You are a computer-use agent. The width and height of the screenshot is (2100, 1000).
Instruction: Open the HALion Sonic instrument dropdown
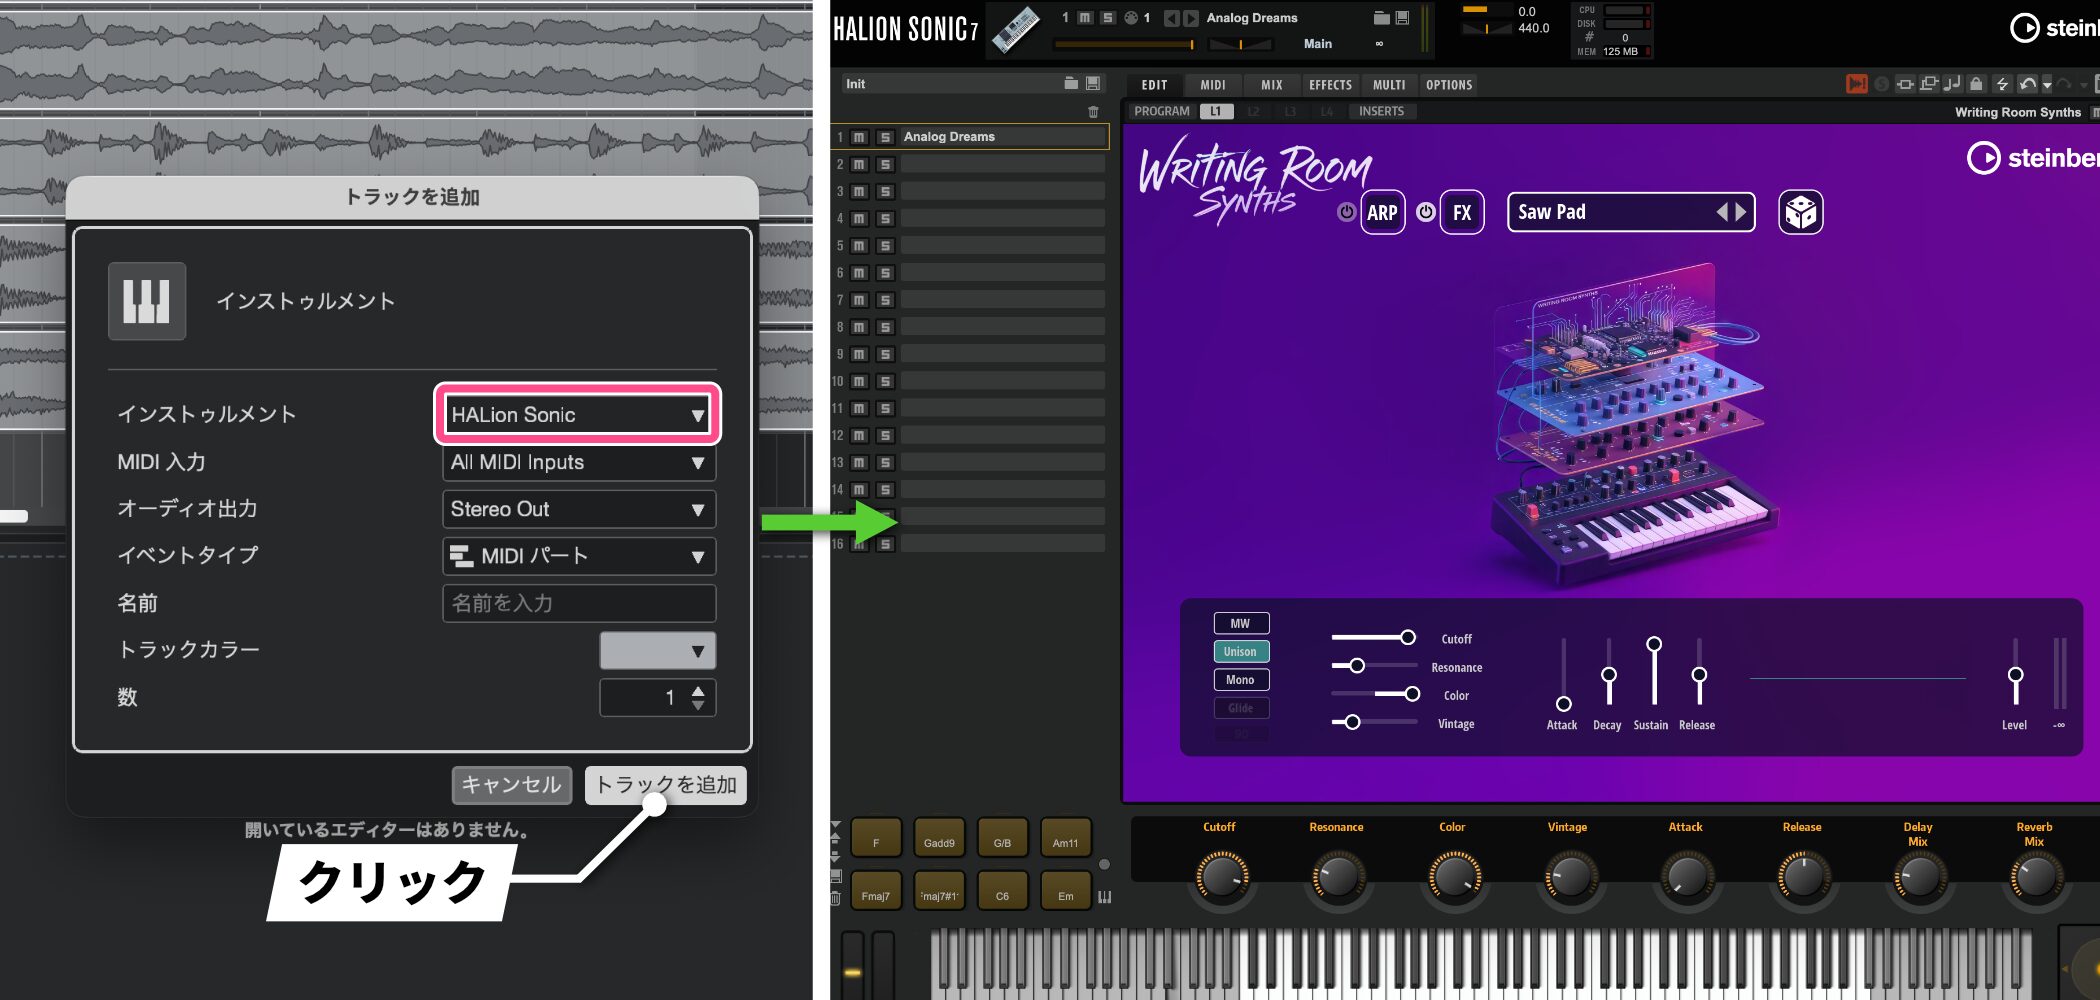(577, 415)
